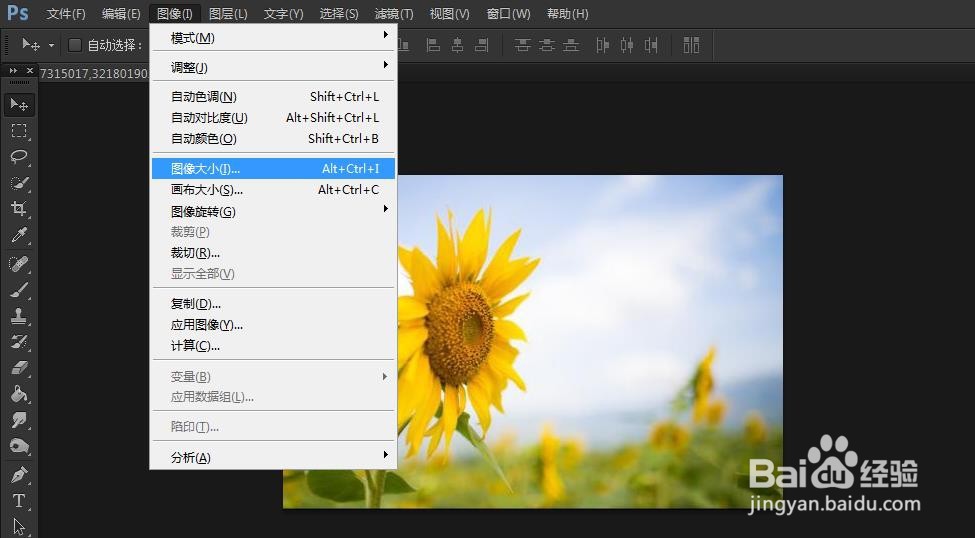This screenshot has height=538, width=975.
Task: Choose 自动对比度(U) menu item
Action: point(274,118)
